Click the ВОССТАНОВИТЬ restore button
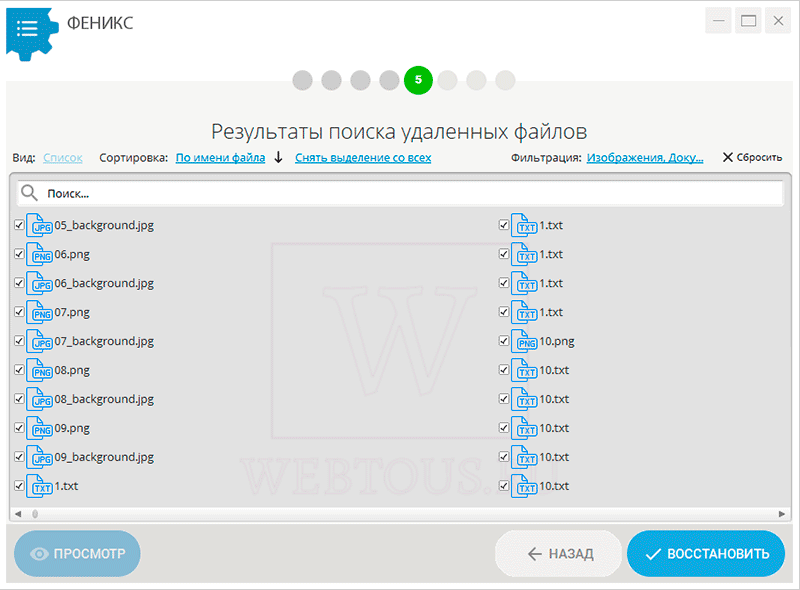The height and width of the screenshot is (590, 800). pos(706,554)
